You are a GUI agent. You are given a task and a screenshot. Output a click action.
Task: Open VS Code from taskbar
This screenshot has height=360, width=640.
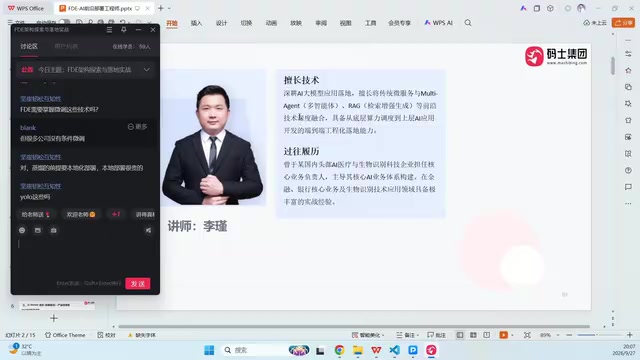pos(394,350)
